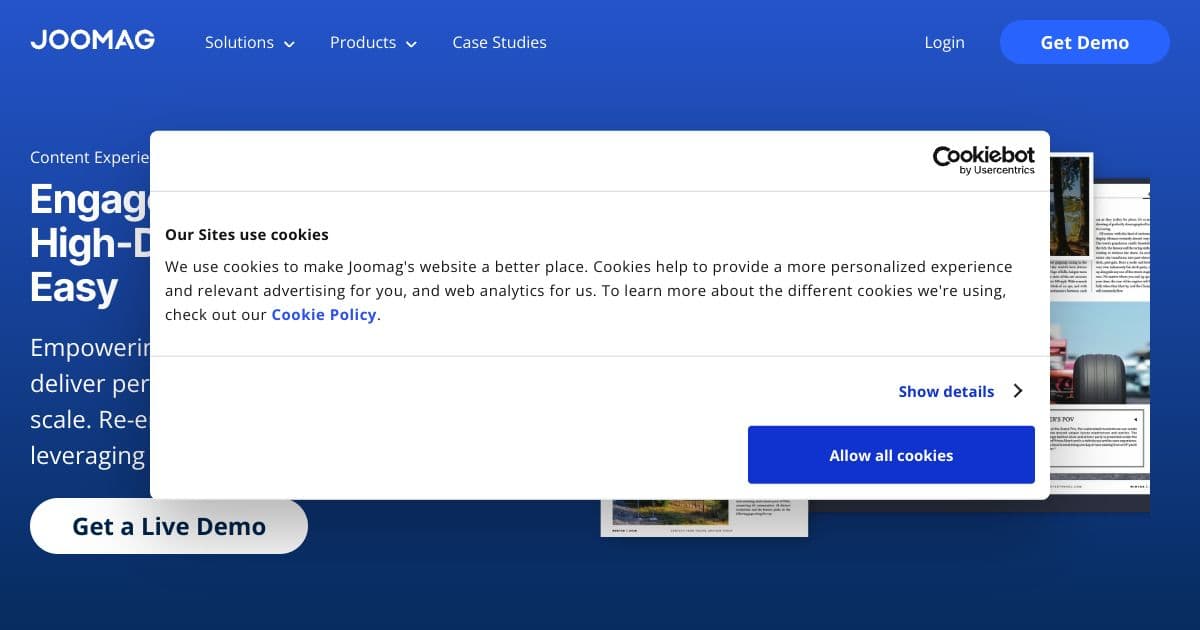Click the Joomag logo
The width and height of the screenshot is (1200, 630).
92,41
